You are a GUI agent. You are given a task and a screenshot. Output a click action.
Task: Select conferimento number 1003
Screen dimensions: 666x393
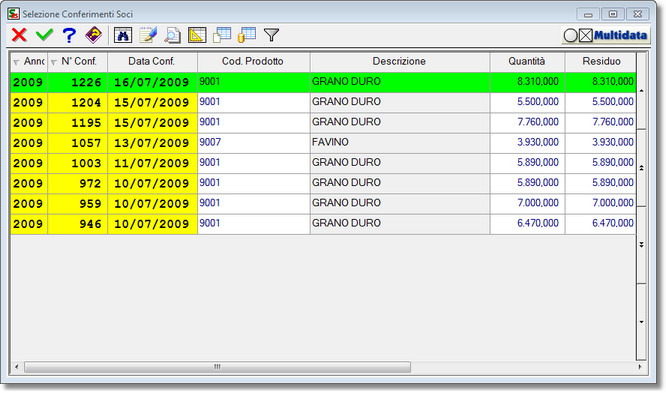(78, 163)
